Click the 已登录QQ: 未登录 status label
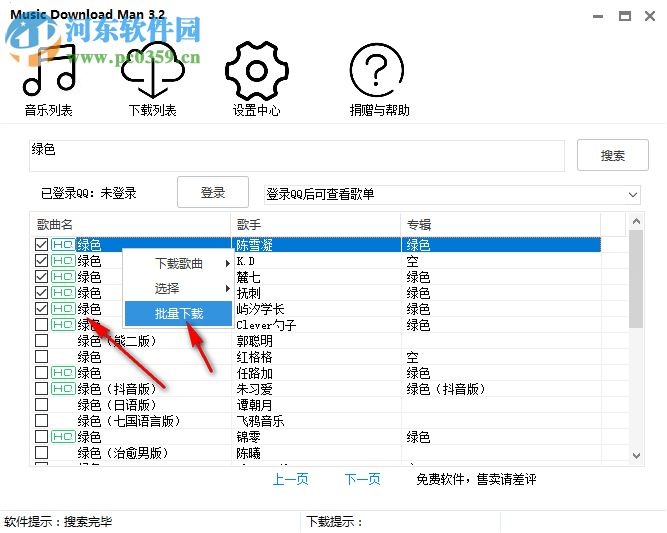This screenshot has width=667, height=533. pyautogui.click(x=88, y=194)
